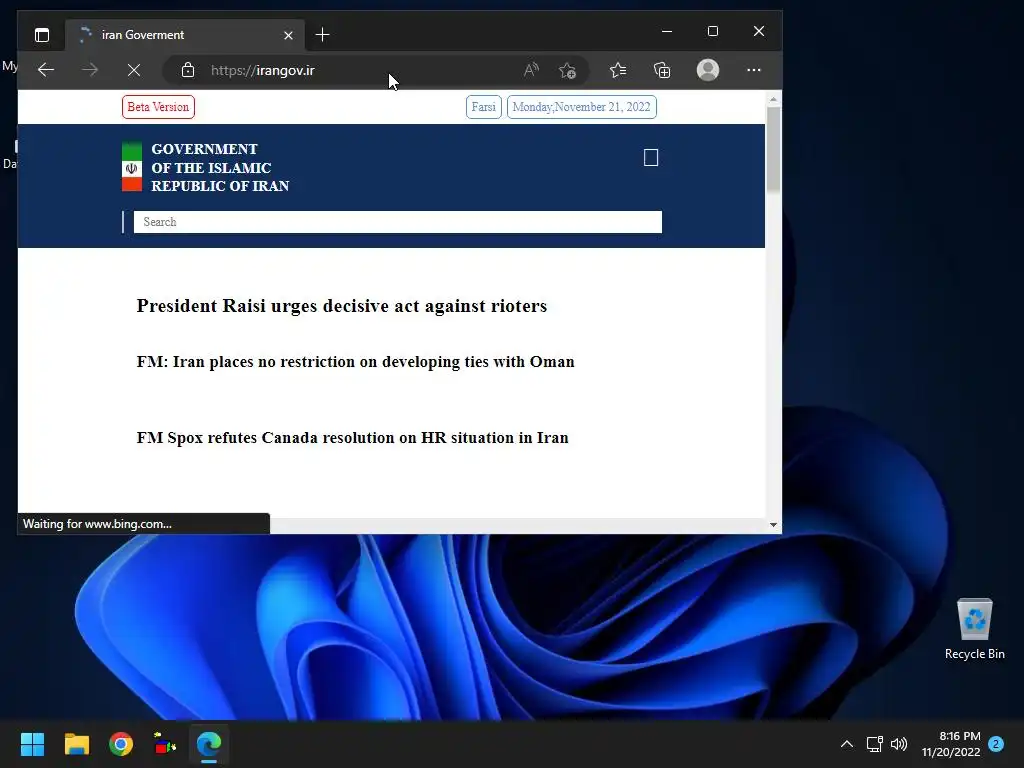This screenshot has height=768, width=1024.
Task: Open the volume tray icon
Action: pos(899,744)
